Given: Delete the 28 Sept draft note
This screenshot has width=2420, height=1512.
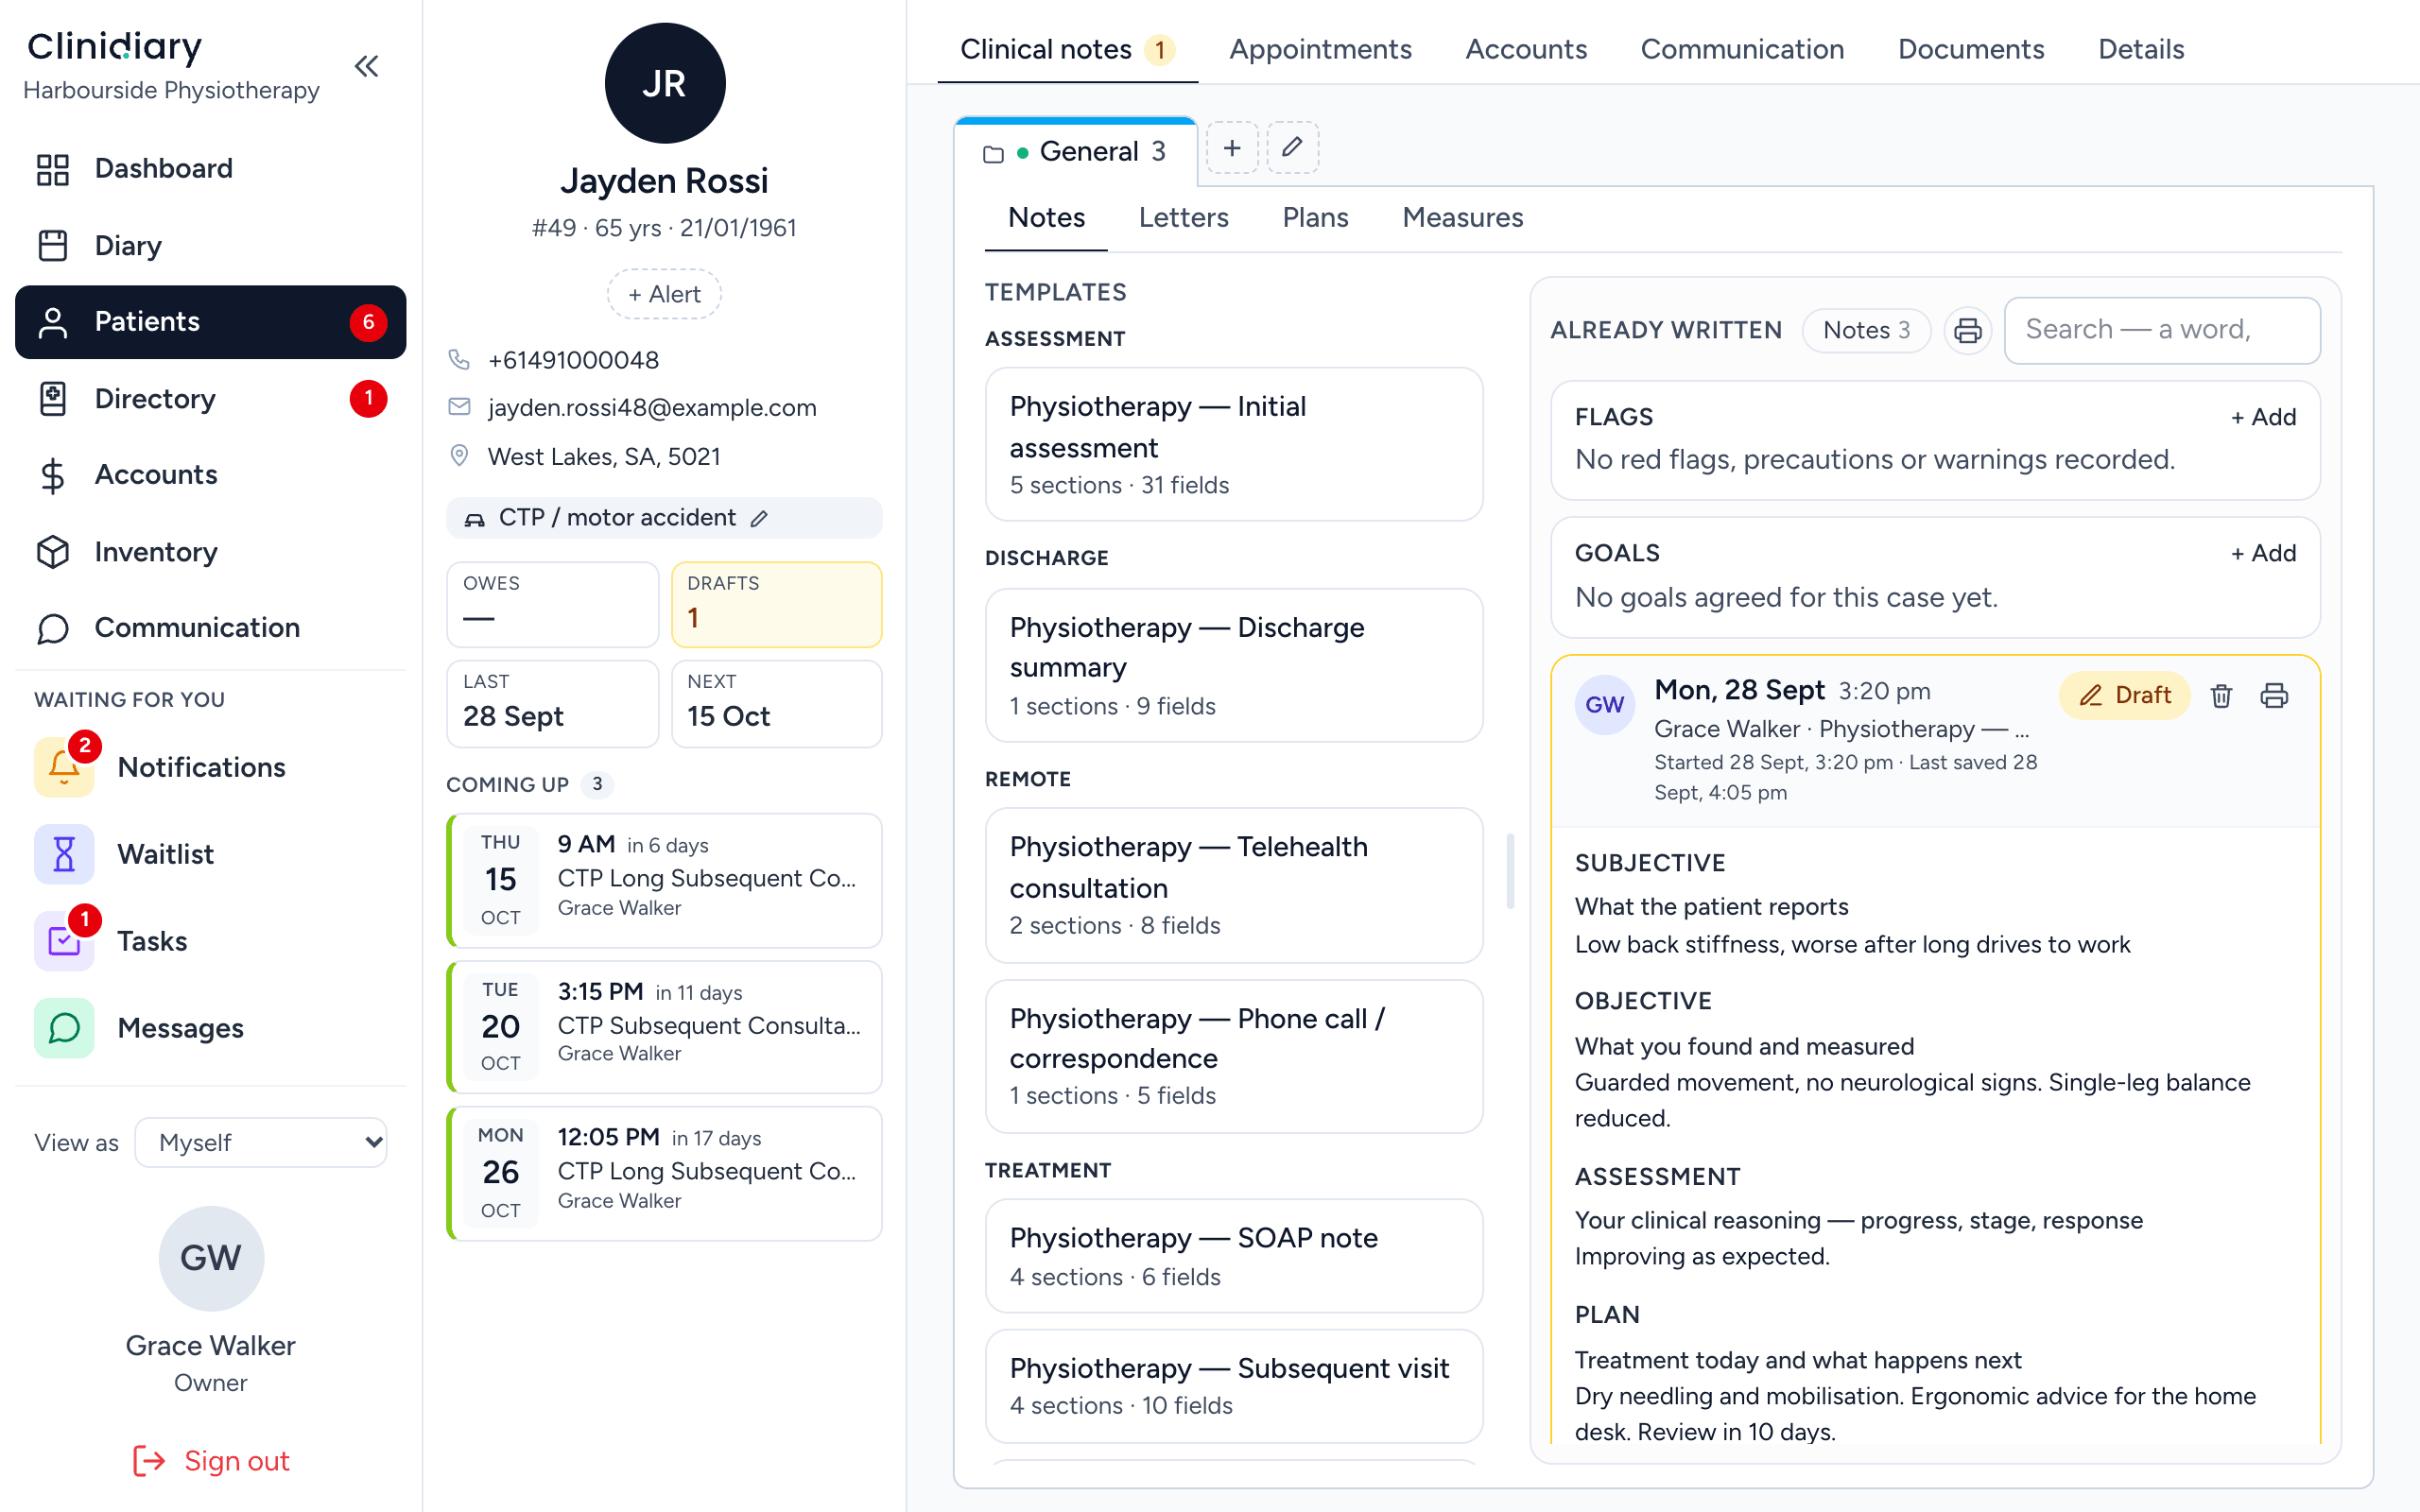Looking at the screenshot, I should (x=2221, y=696).
